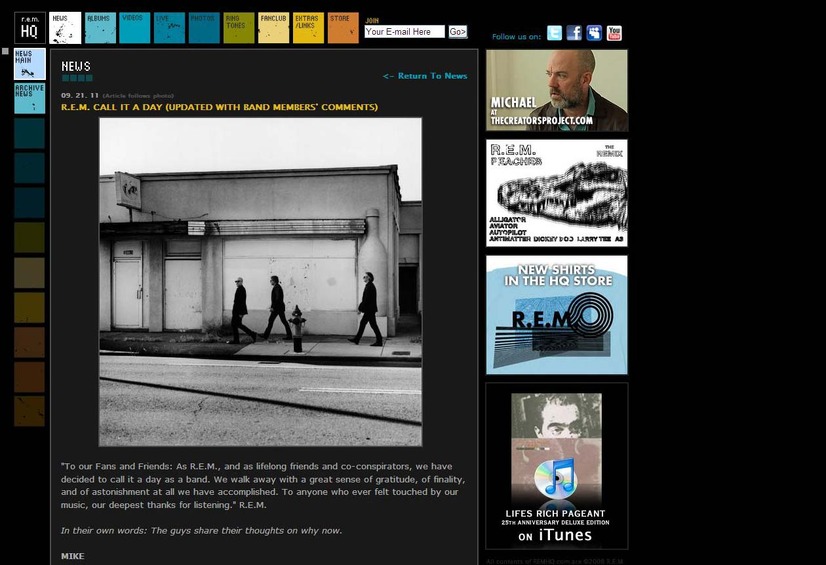Image resolution: width=826 pixels, height=565 pixels.
Task: Open the Albums navigation tile
Action: point(100,28)
